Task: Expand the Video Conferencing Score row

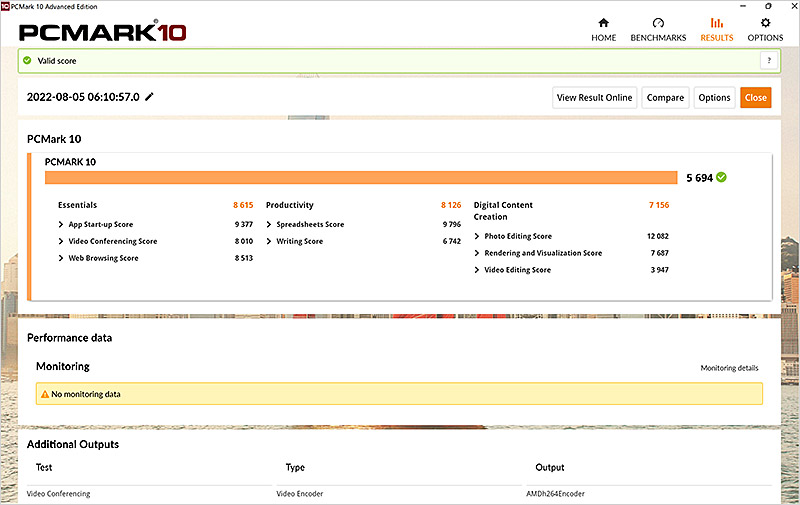Action: pos(62,241)
